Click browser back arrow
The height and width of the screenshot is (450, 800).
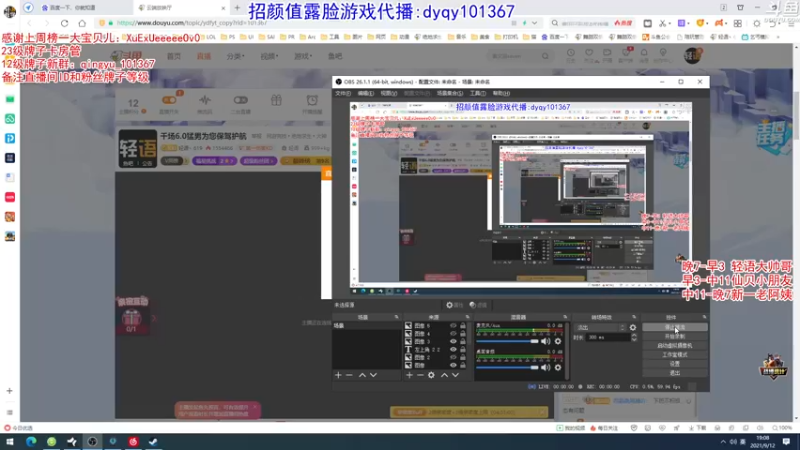coord(29,23)
